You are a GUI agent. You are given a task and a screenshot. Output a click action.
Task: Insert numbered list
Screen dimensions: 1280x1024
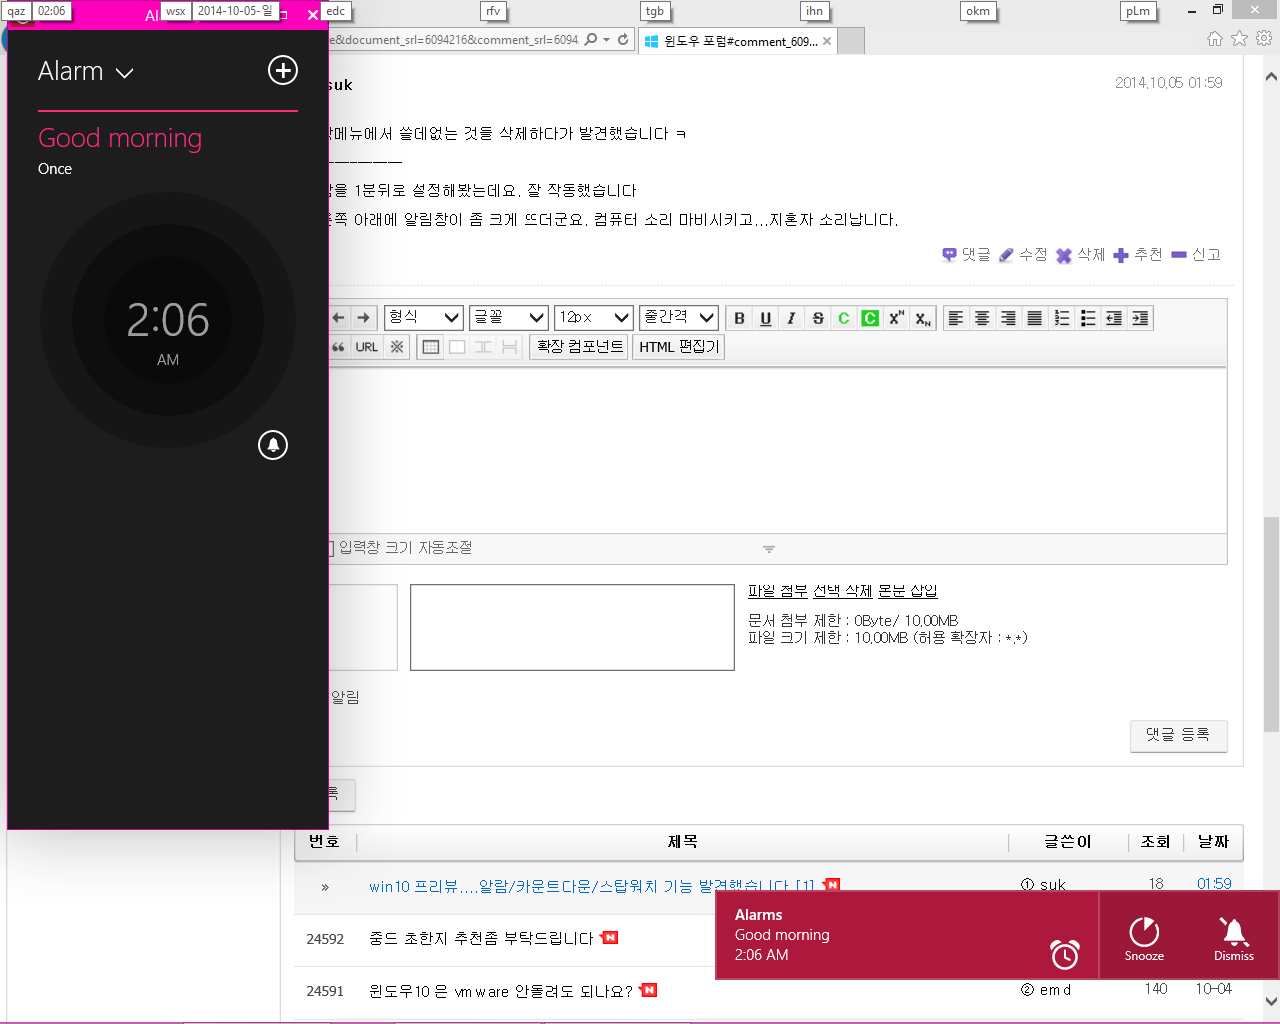[x=1061, y=318]
